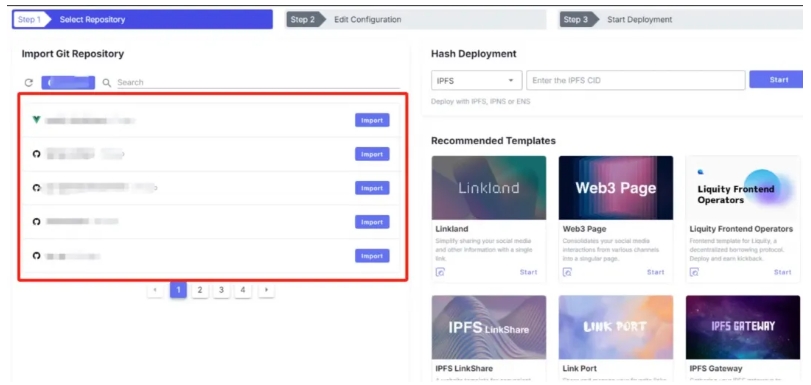Go to previous page of repositories
The height and width of the screenshot is (385, 811).
pos(155,290)
